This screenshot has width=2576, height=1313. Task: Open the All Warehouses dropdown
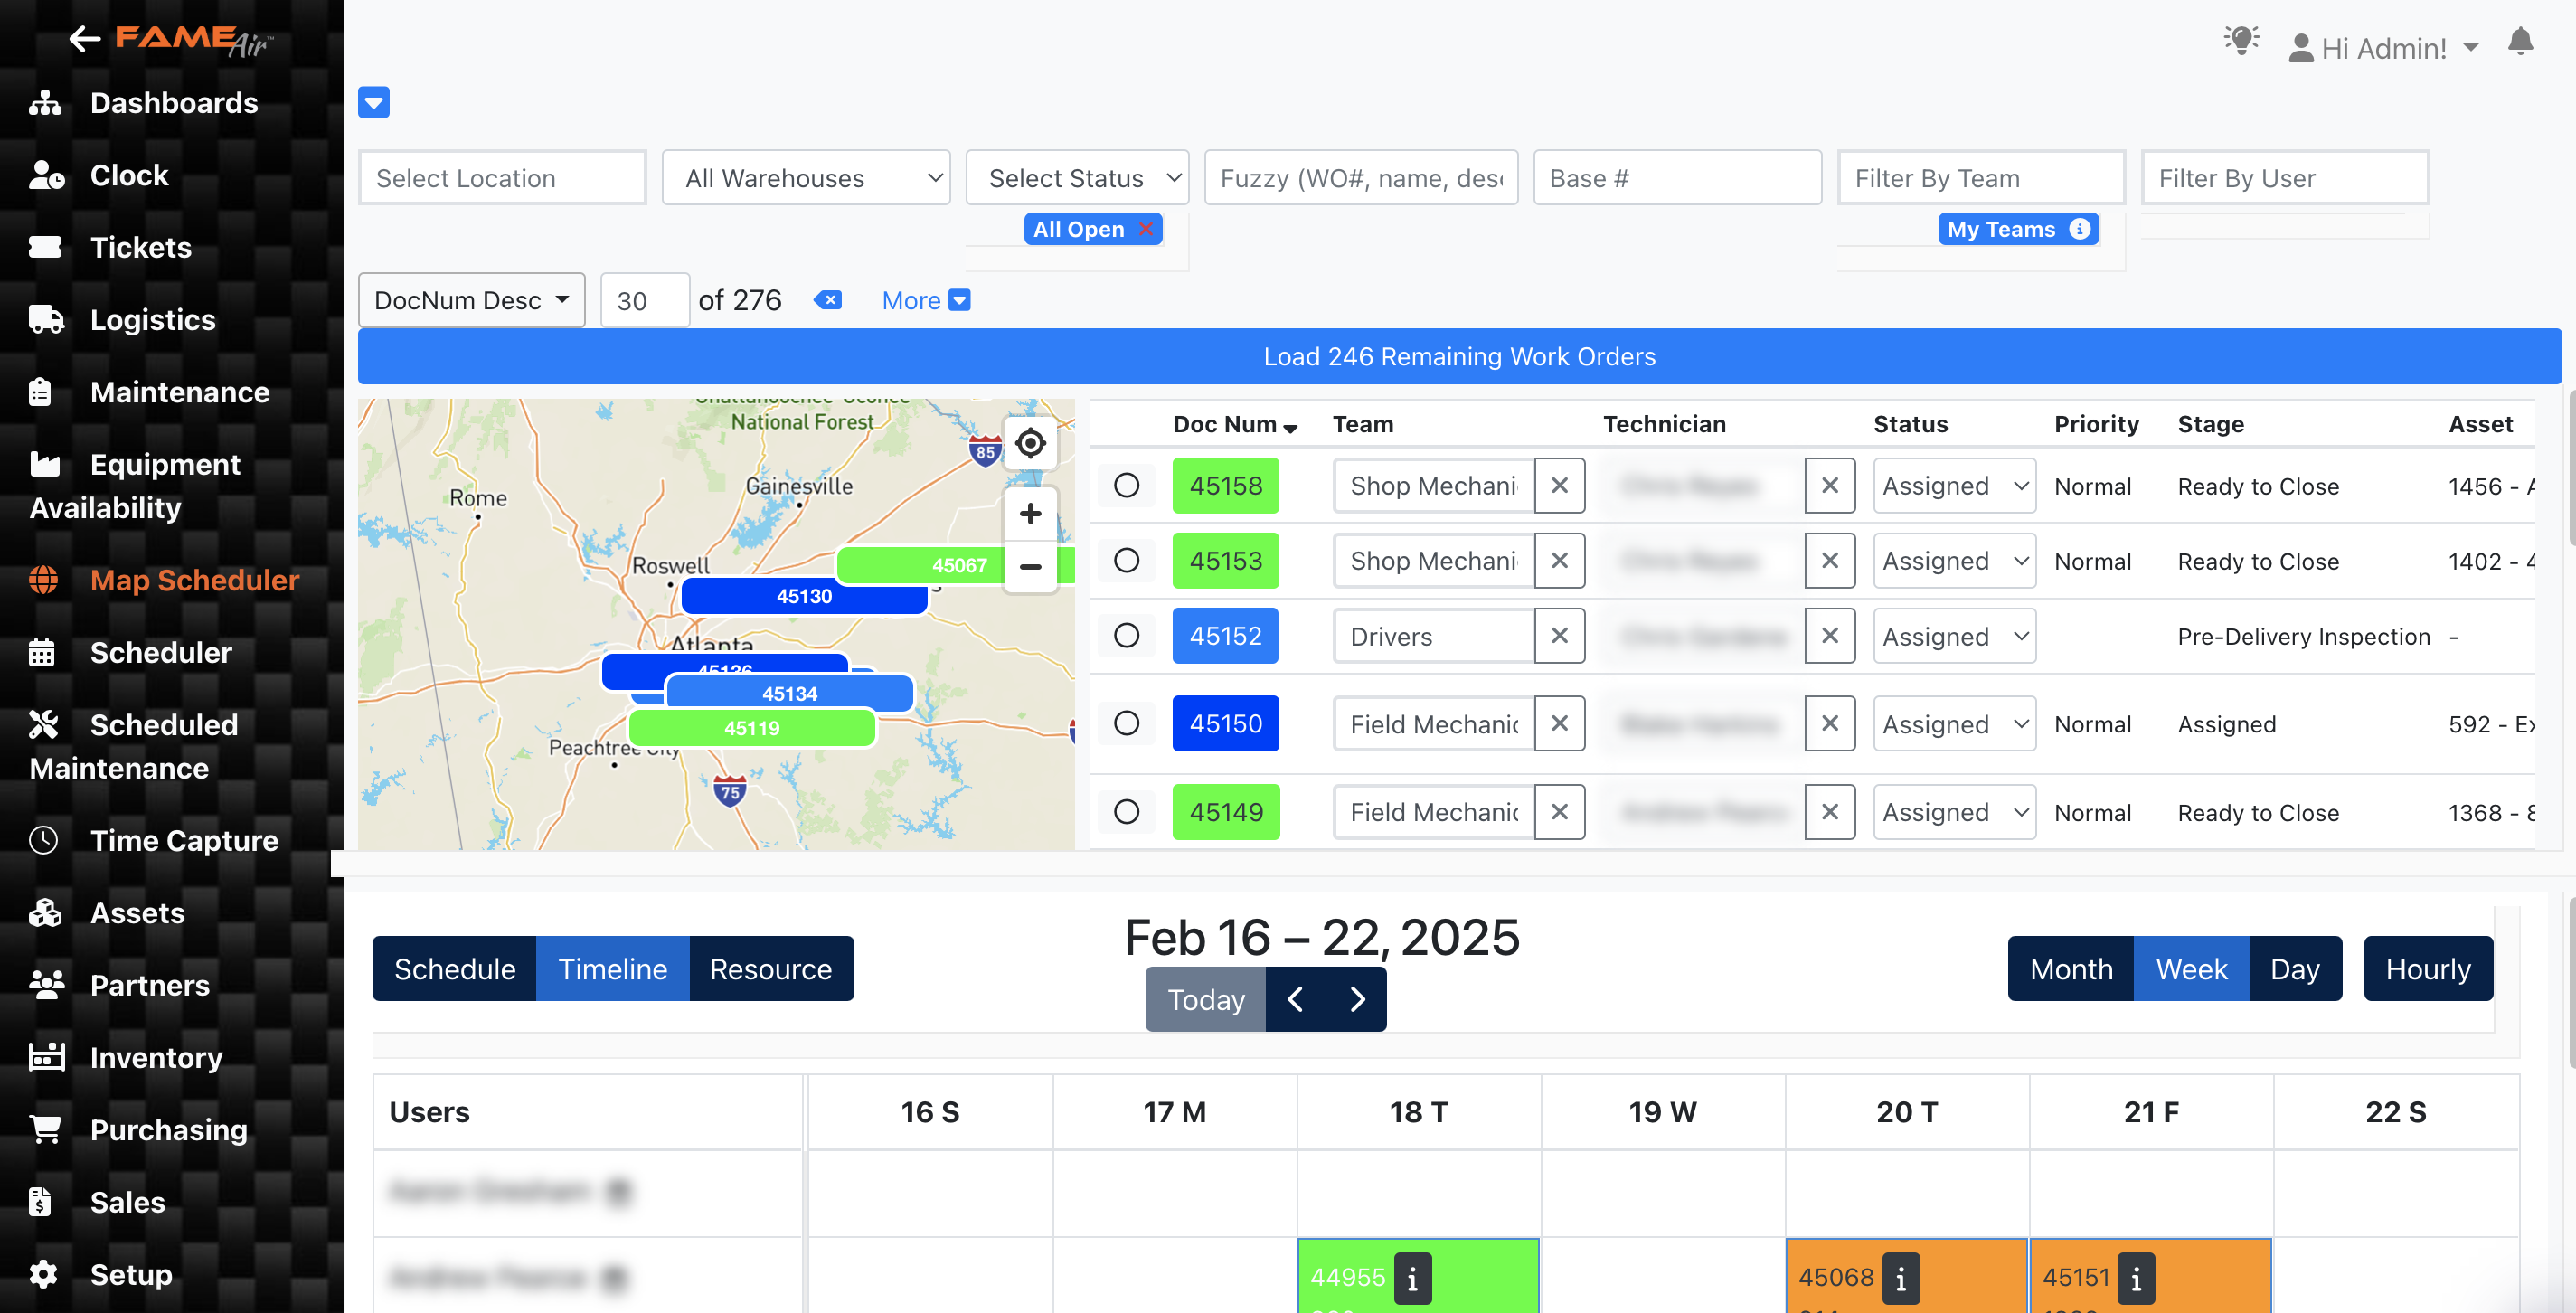pos(806,178)
